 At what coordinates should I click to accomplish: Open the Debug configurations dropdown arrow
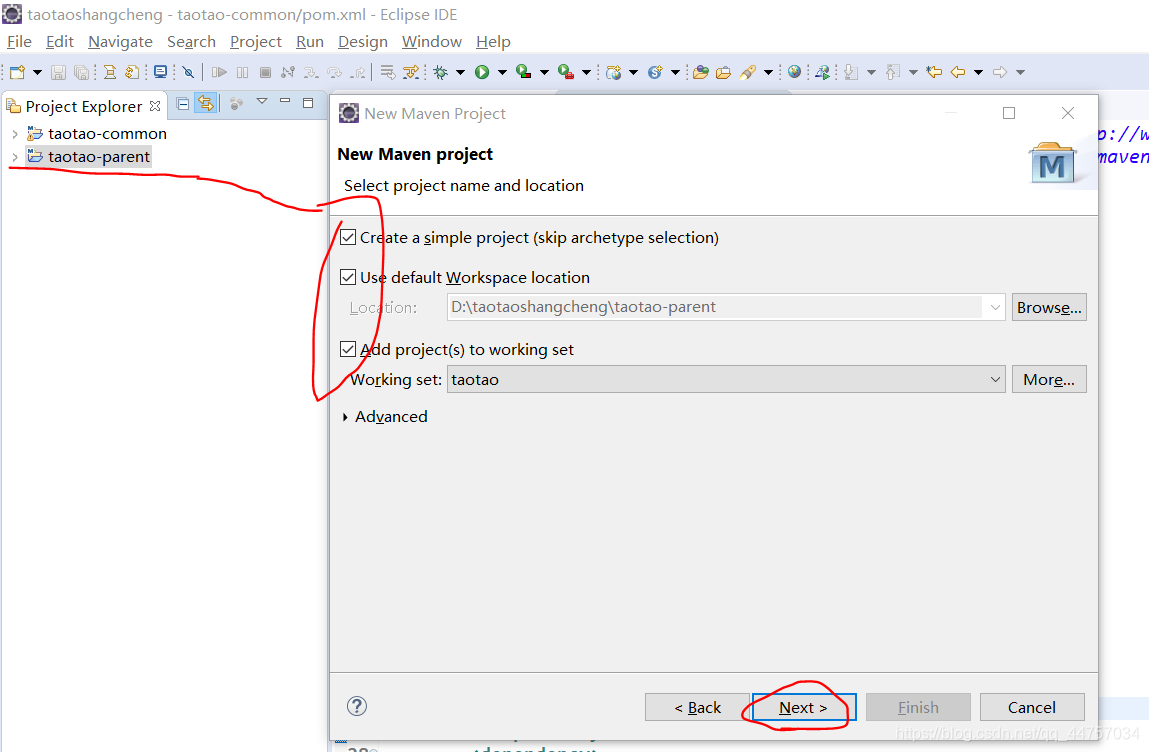[460, 72]
